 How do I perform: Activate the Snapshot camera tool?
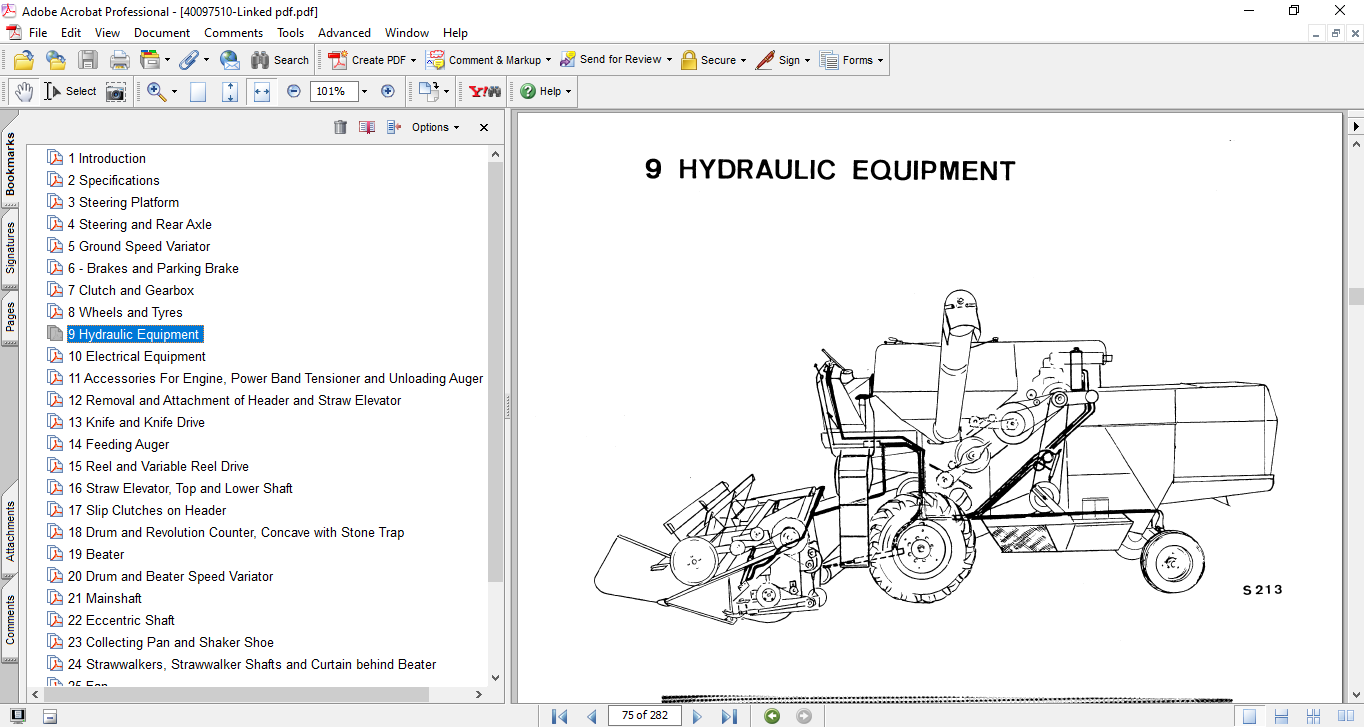(116, 91)
